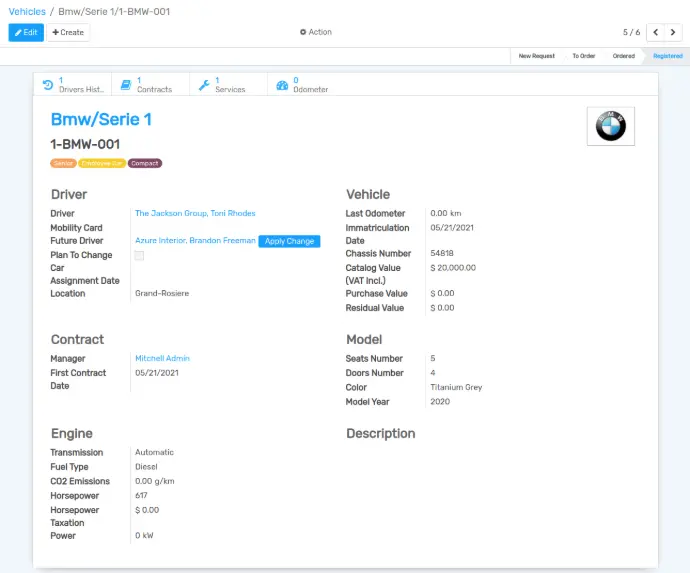This screenshot has width=690, height=573.
Task: Click the Action gear icon
Action: tap(303, 32)
